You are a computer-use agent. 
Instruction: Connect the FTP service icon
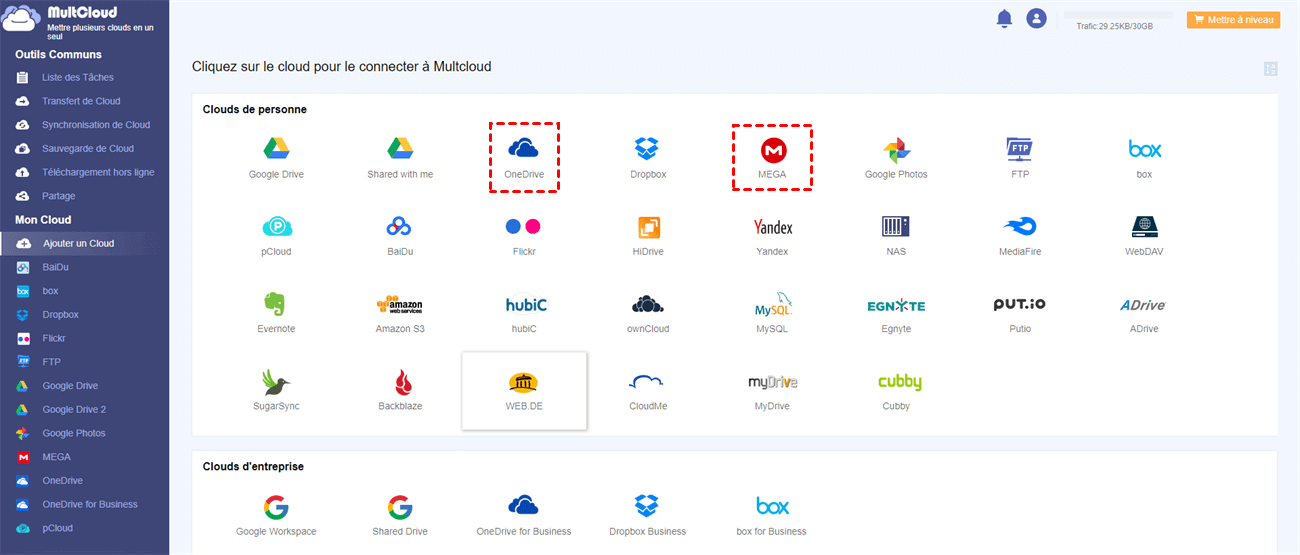point(1020,149)
